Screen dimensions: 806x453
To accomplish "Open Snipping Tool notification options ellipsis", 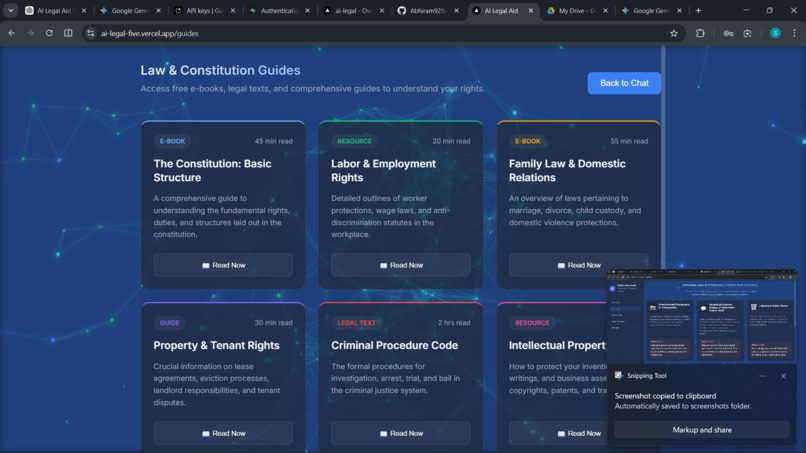I will [762, 376].
